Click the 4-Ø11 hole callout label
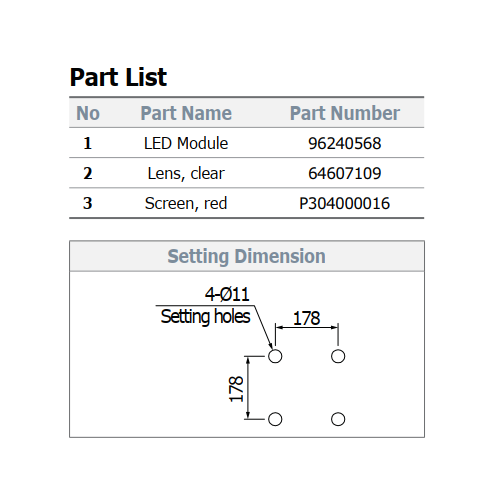500x500 pixels. pyautogui.click(x=227, y=294)
